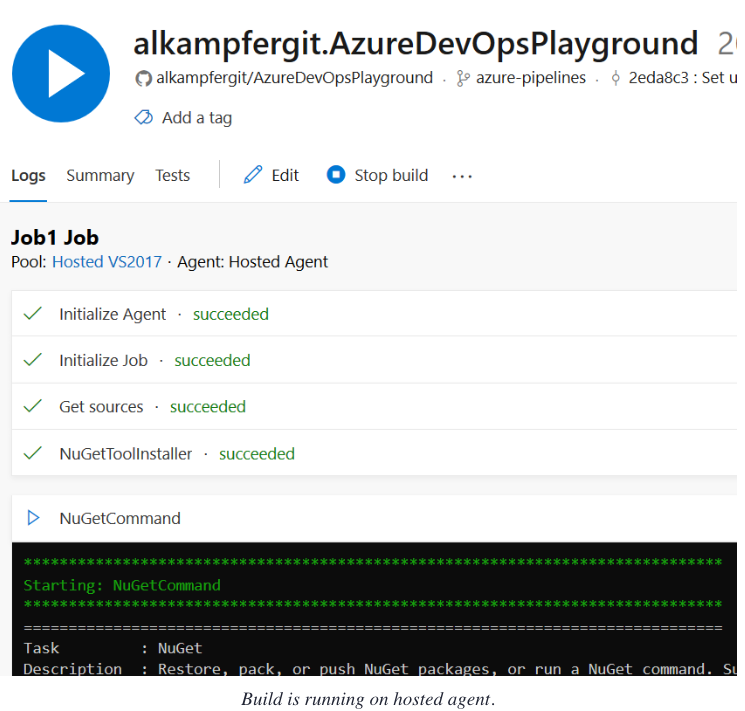Click the succeeded status of Initialize Agent
The height and width of the screenshot is (711, 745).
tap(230, 314)
